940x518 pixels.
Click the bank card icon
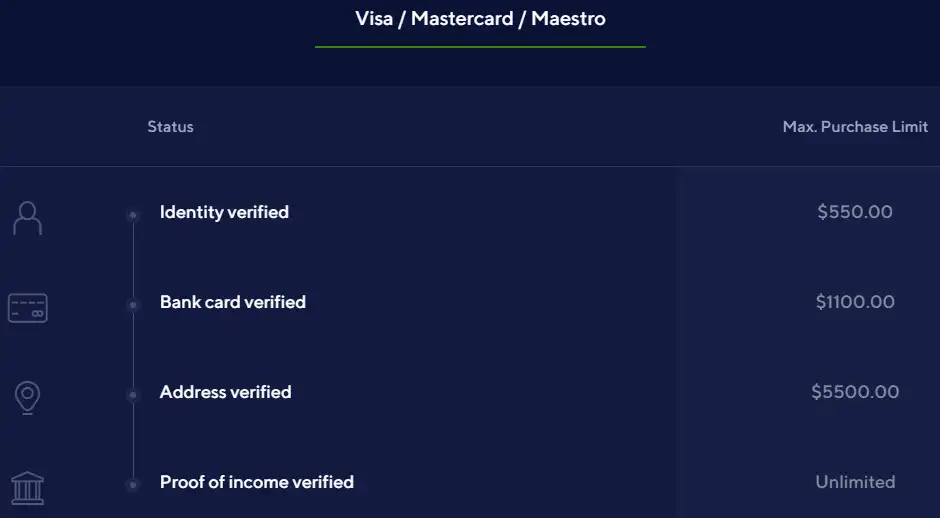pos(28,308)
